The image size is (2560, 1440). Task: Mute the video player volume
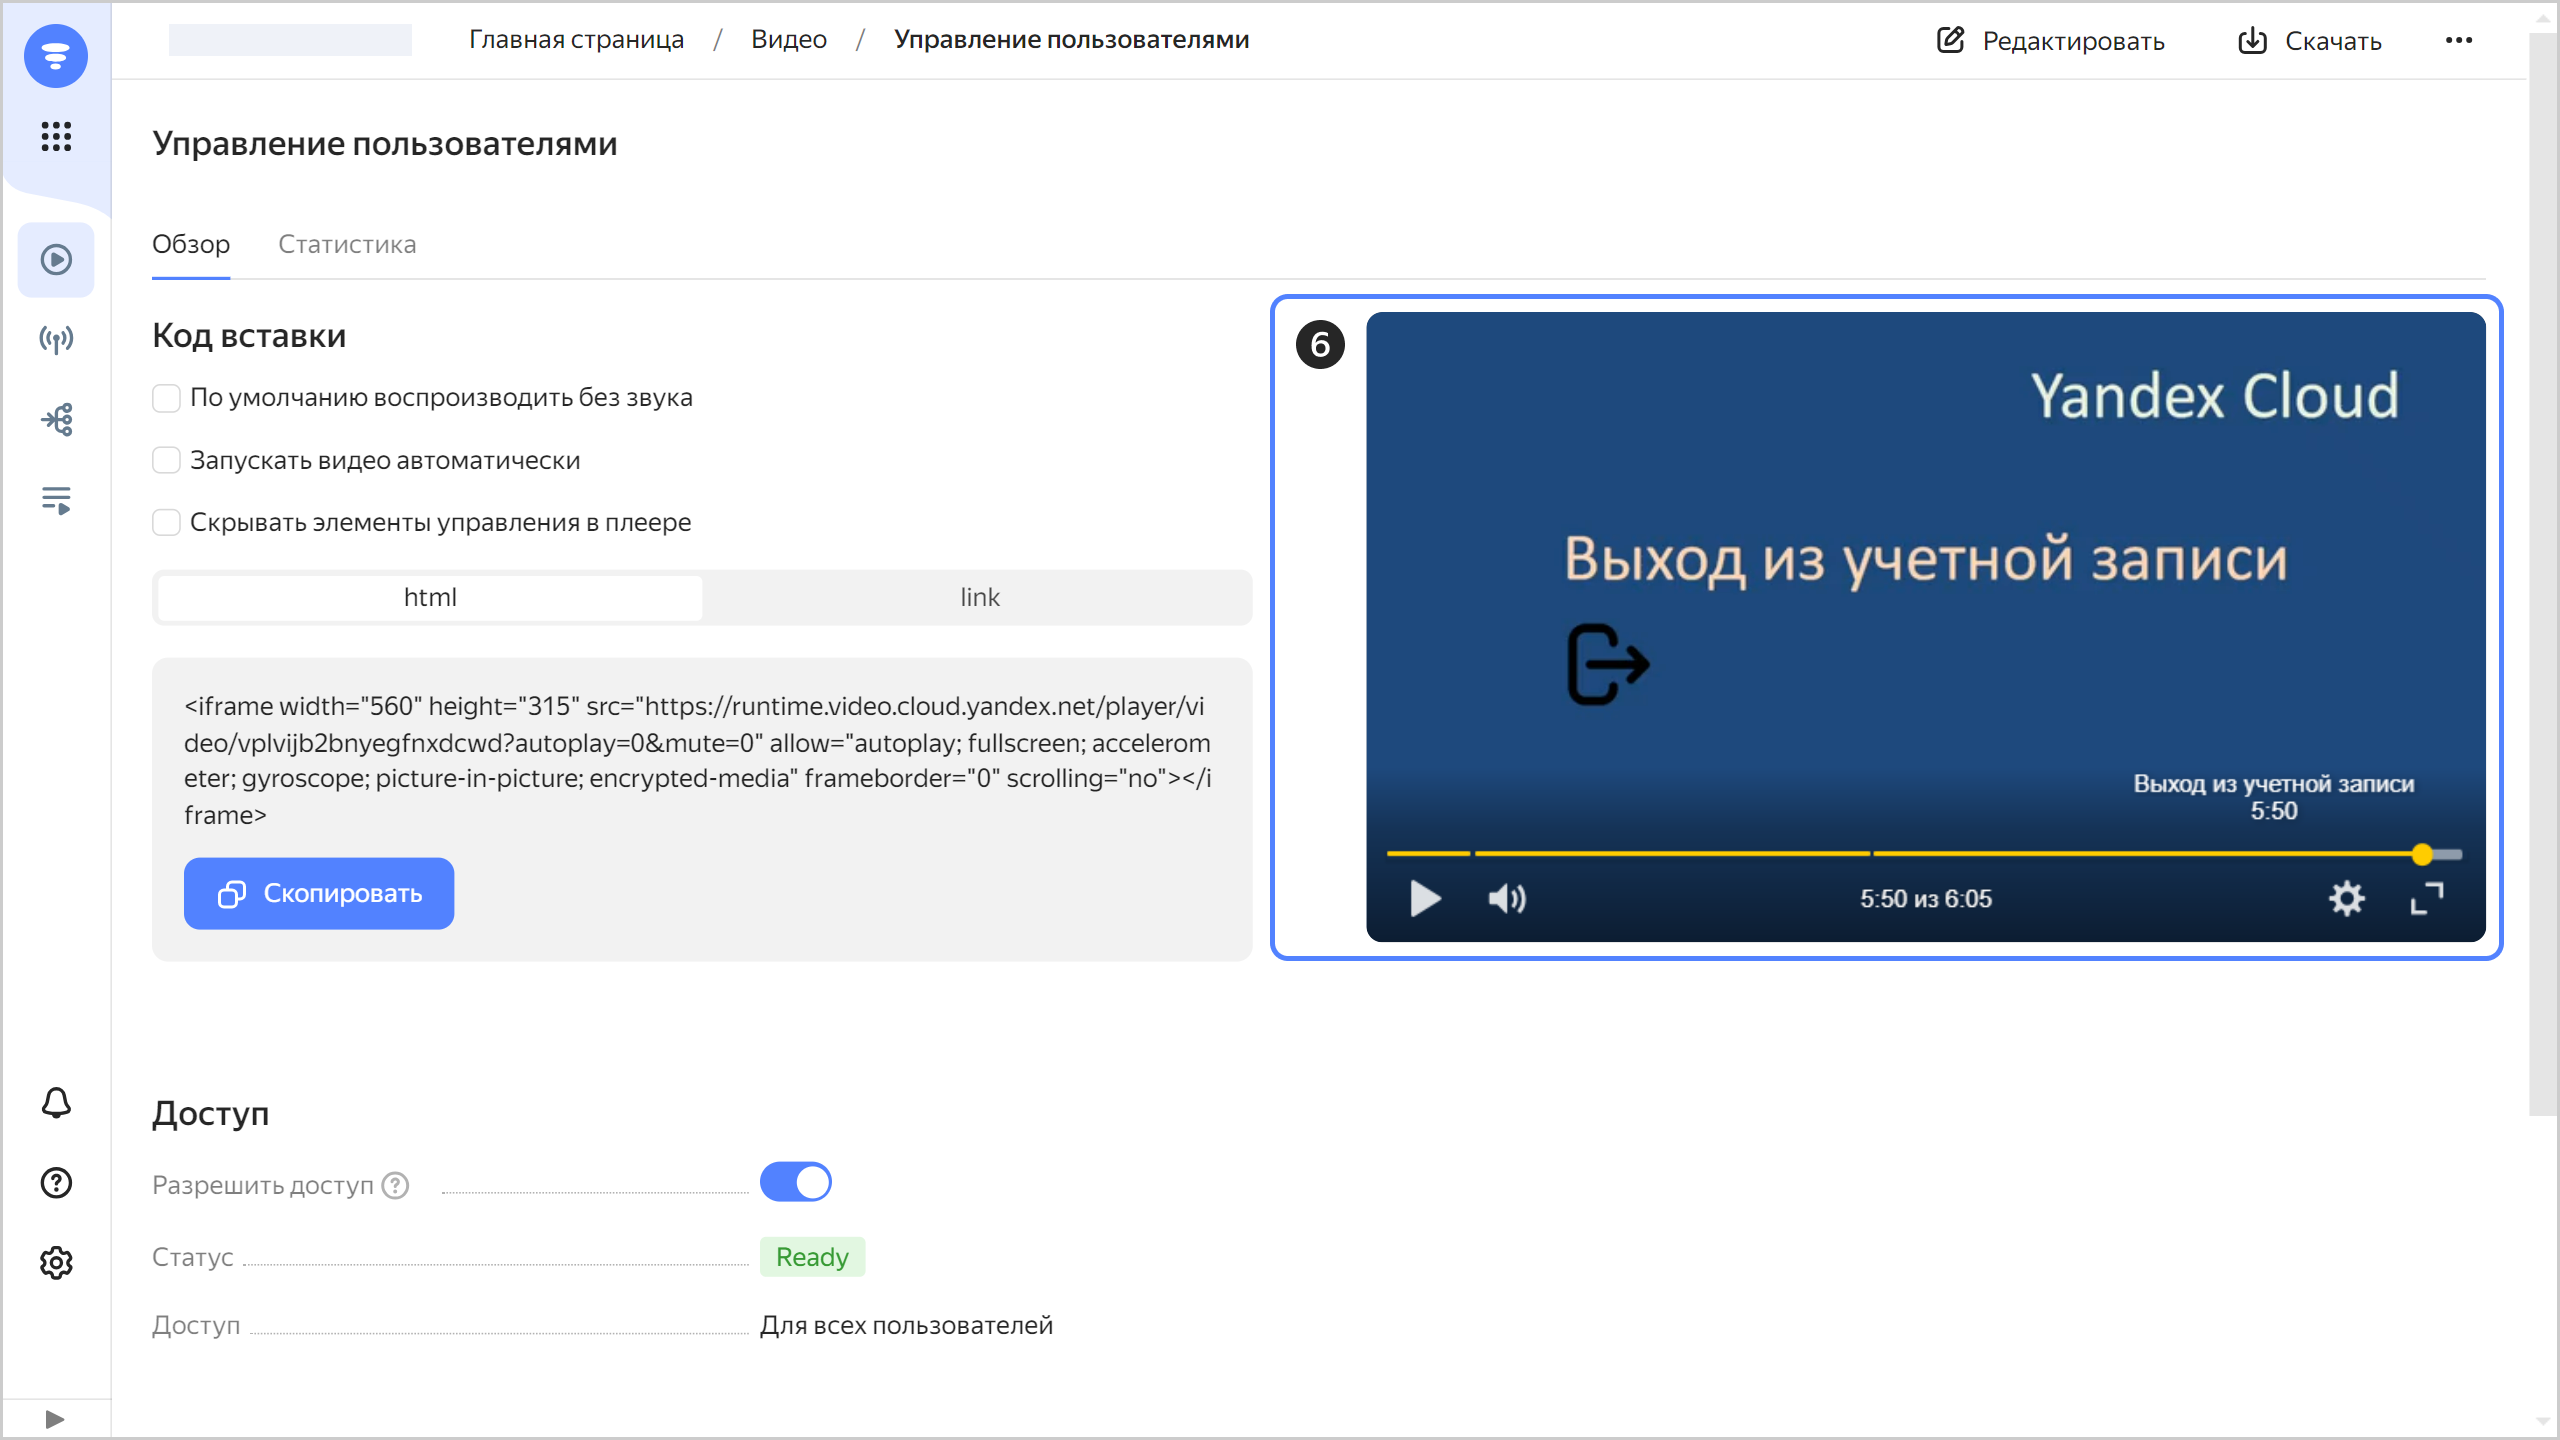pyautogui.click(x=1507, y=898)
